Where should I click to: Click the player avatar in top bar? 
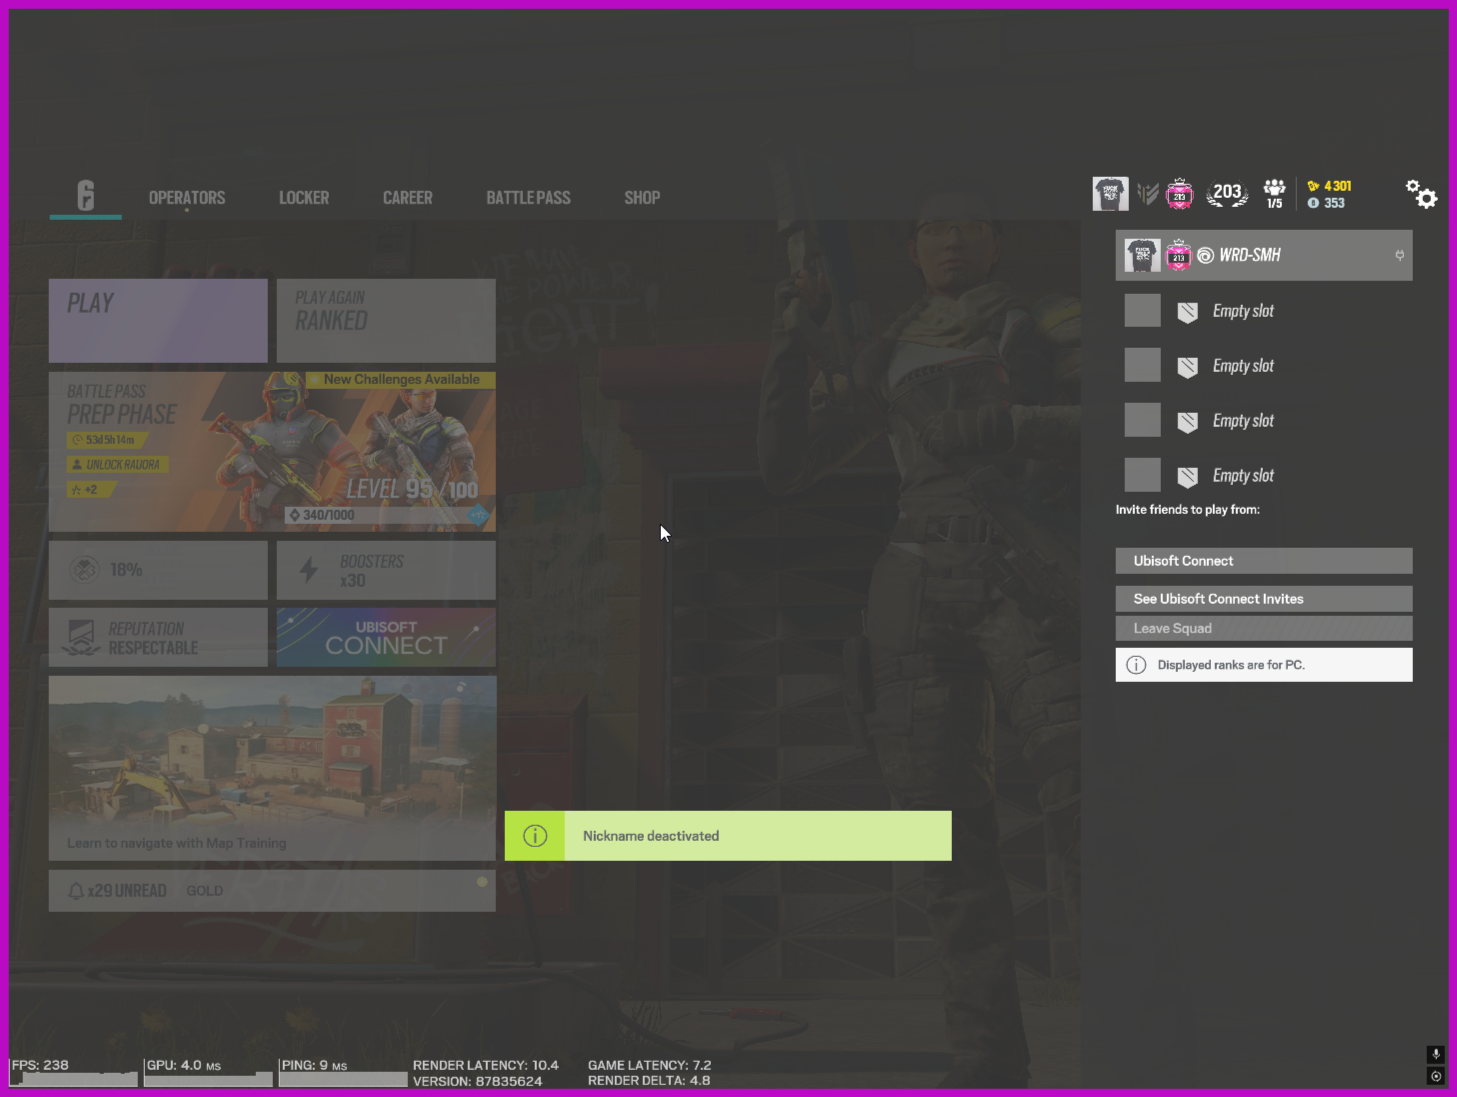pyautogui.click(x=1110, y=194)
